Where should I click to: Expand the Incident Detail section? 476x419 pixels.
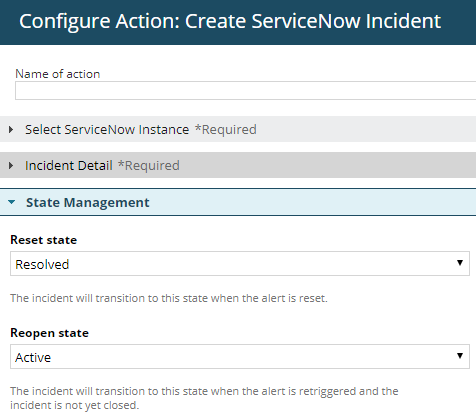tap(238, 165)
